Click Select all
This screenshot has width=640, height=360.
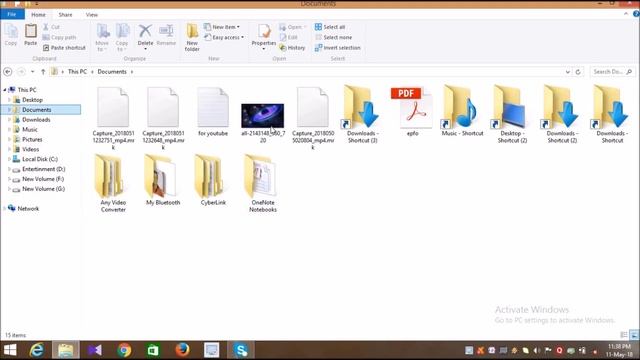tap(330, 27)
